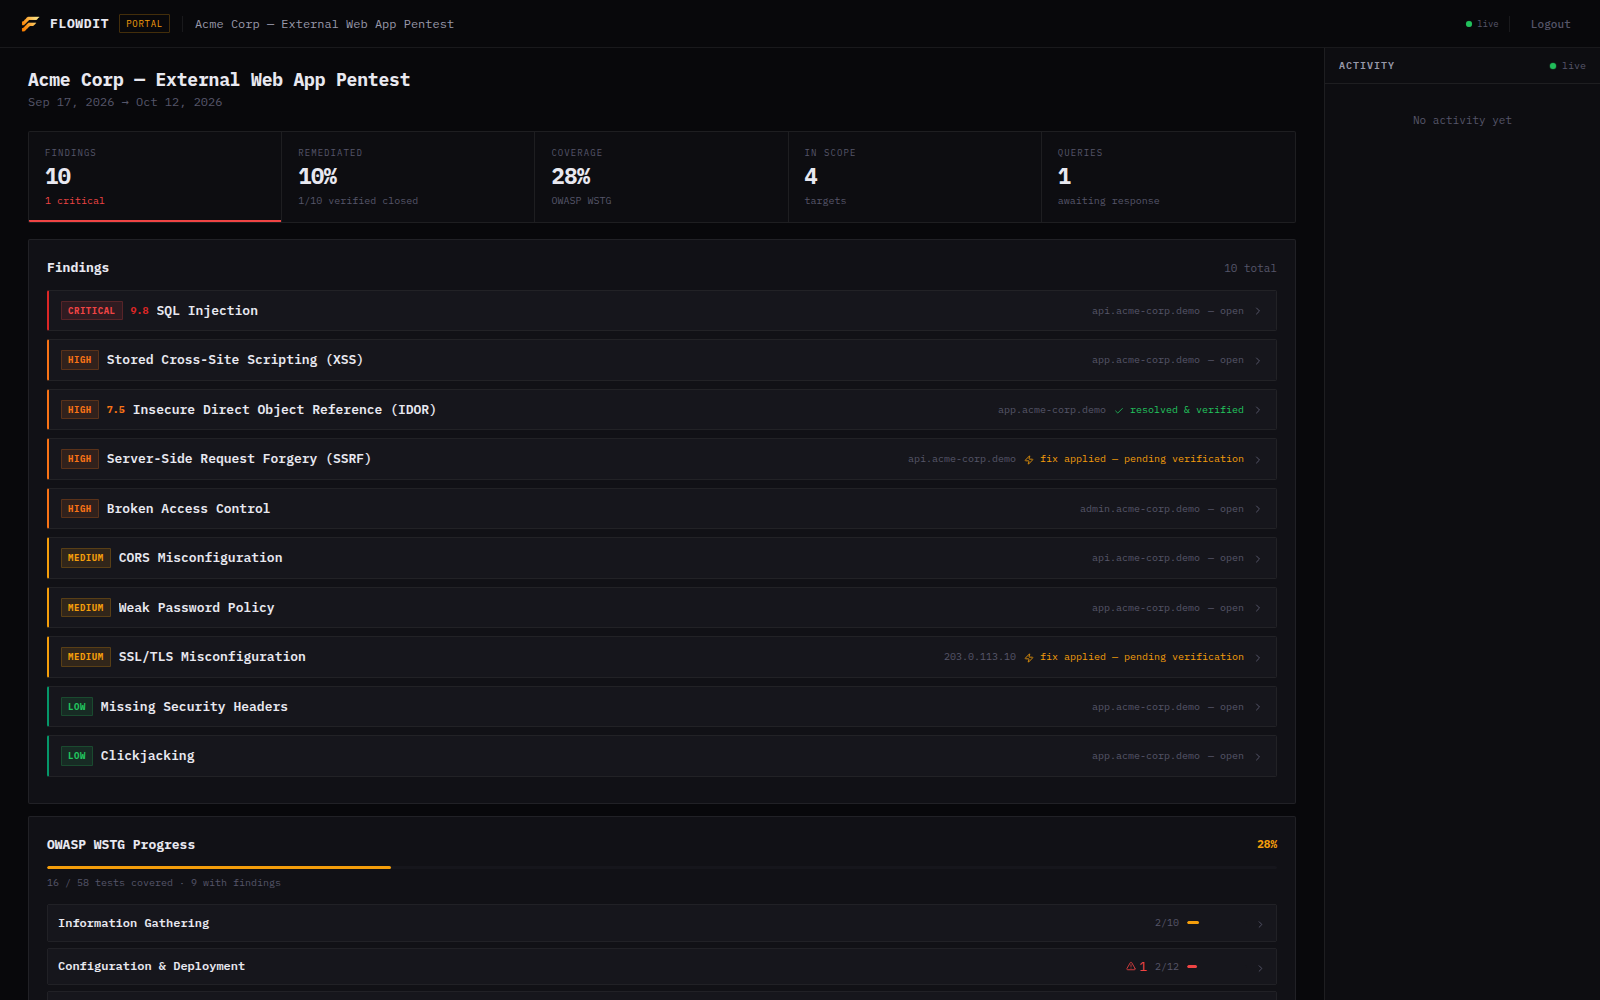Viewport: 1600px width, 1000px height.
Task: Open the Information Gathering category row
Action: coord(662,923)
